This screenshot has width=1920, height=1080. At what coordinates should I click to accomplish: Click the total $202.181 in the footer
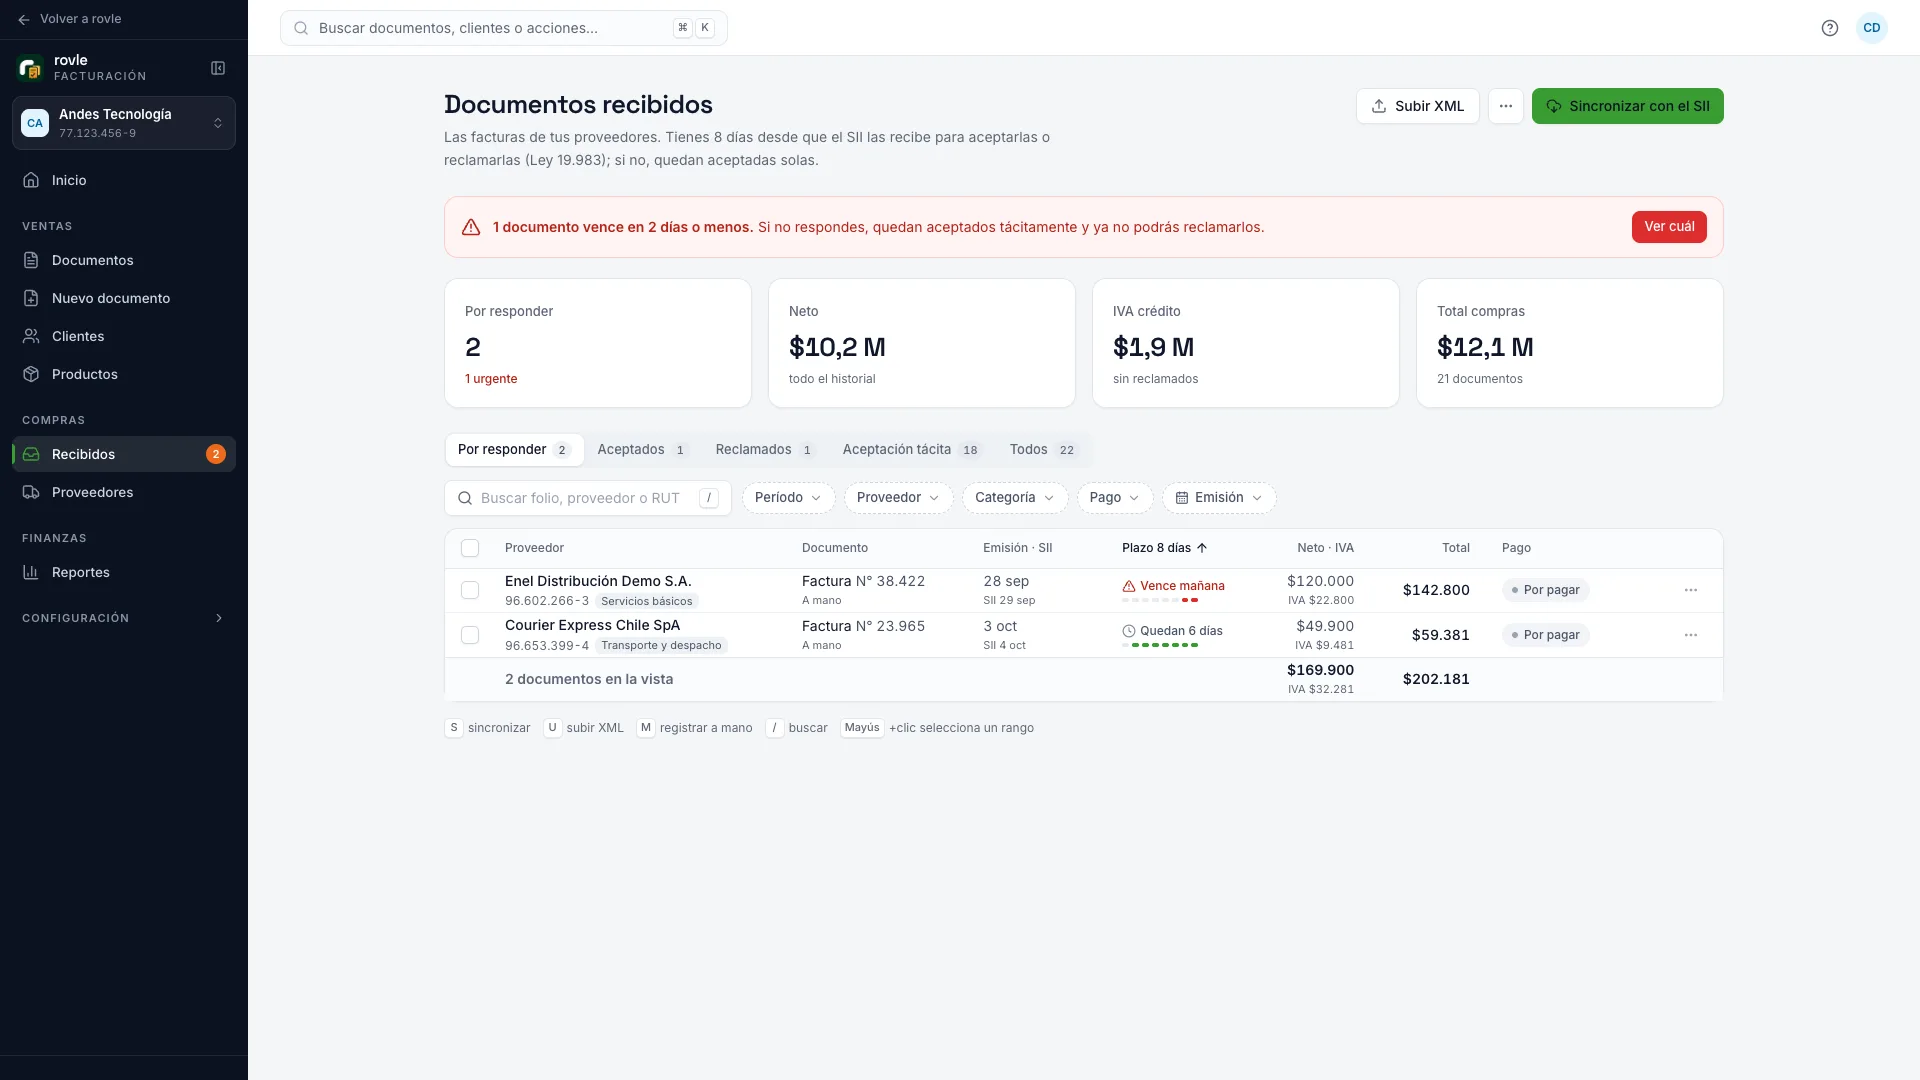[1436, 679]
